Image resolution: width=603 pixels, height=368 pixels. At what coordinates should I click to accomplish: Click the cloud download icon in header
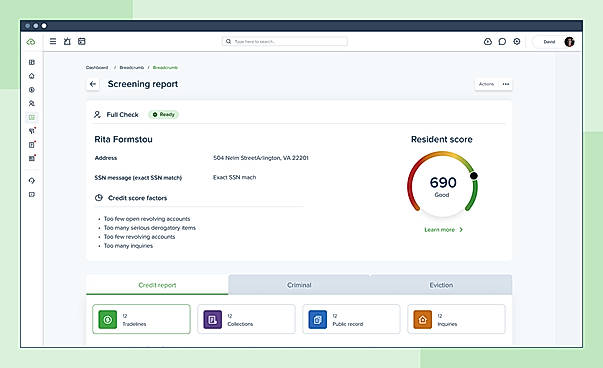(x=488, y=42)
